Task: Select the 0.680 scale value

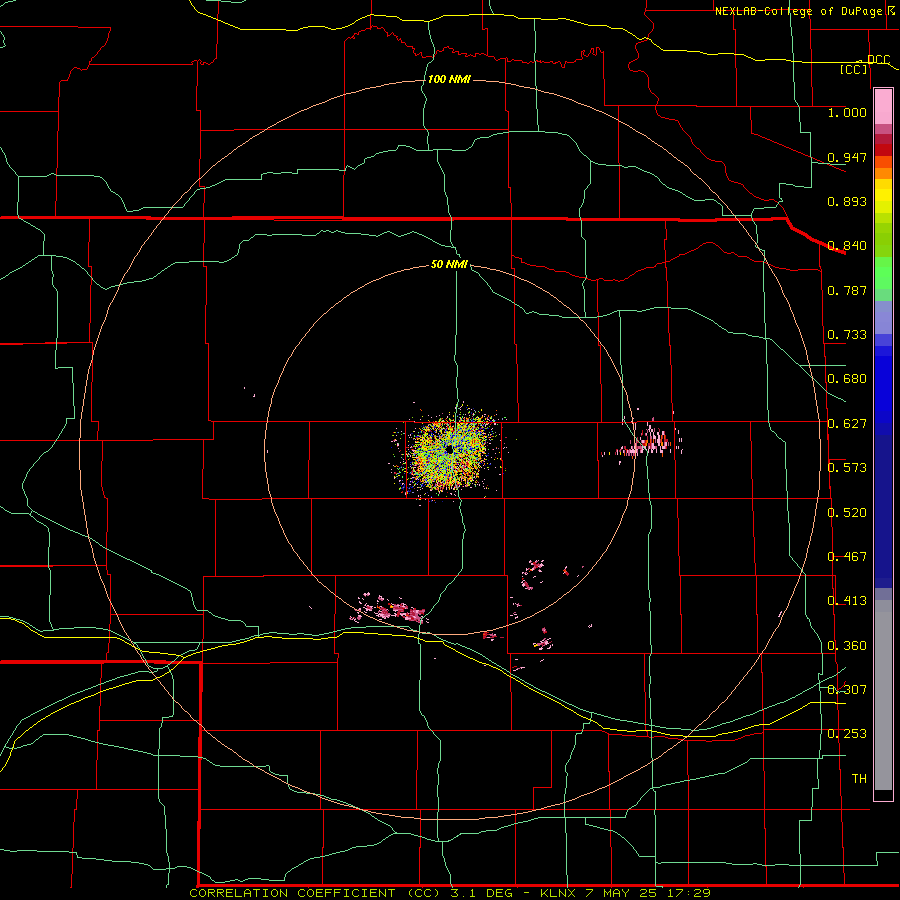Action: click(847, 379)
